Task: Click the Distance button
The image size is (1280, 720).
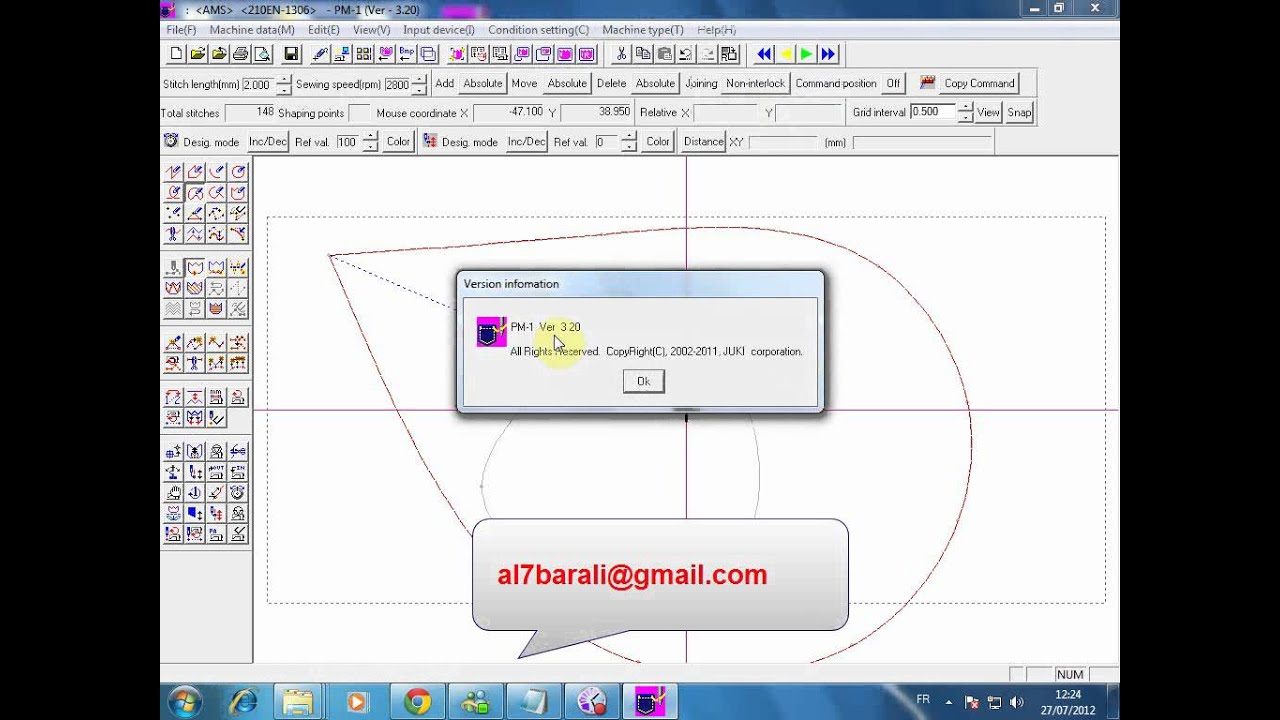Action: click(x=703, y=141)
